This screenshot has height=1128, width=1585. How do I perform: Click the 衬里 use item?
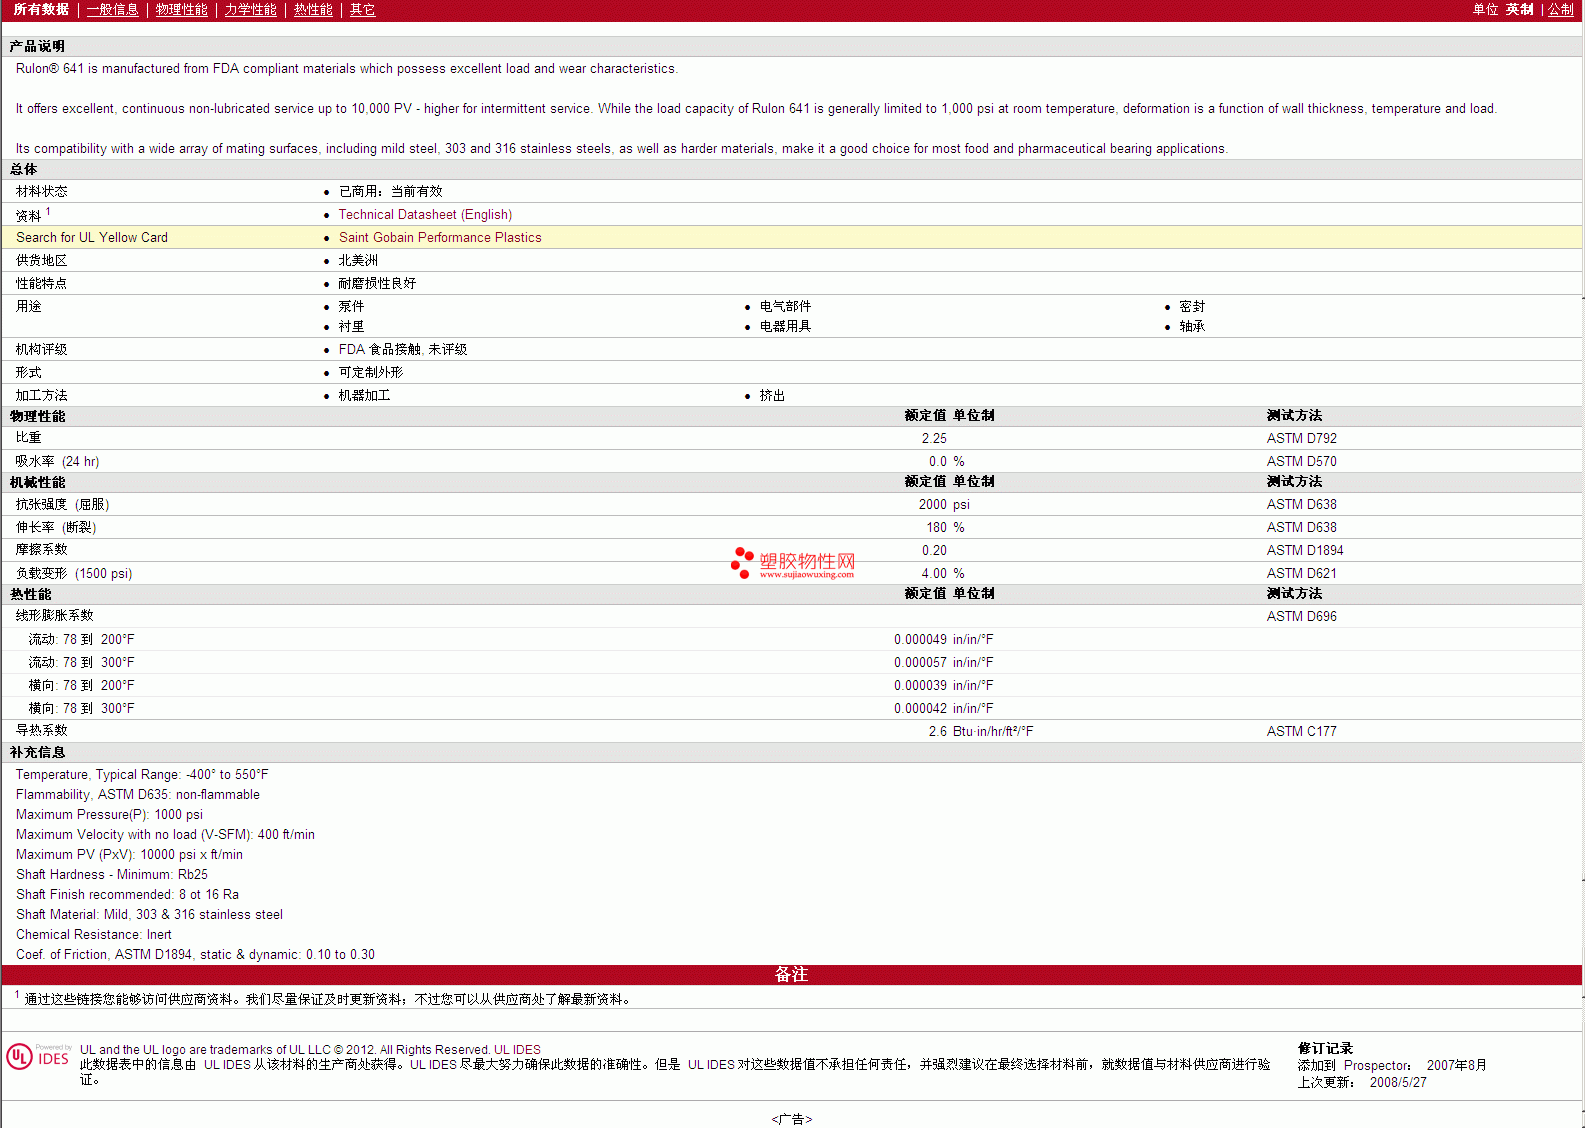click(351, 326)
